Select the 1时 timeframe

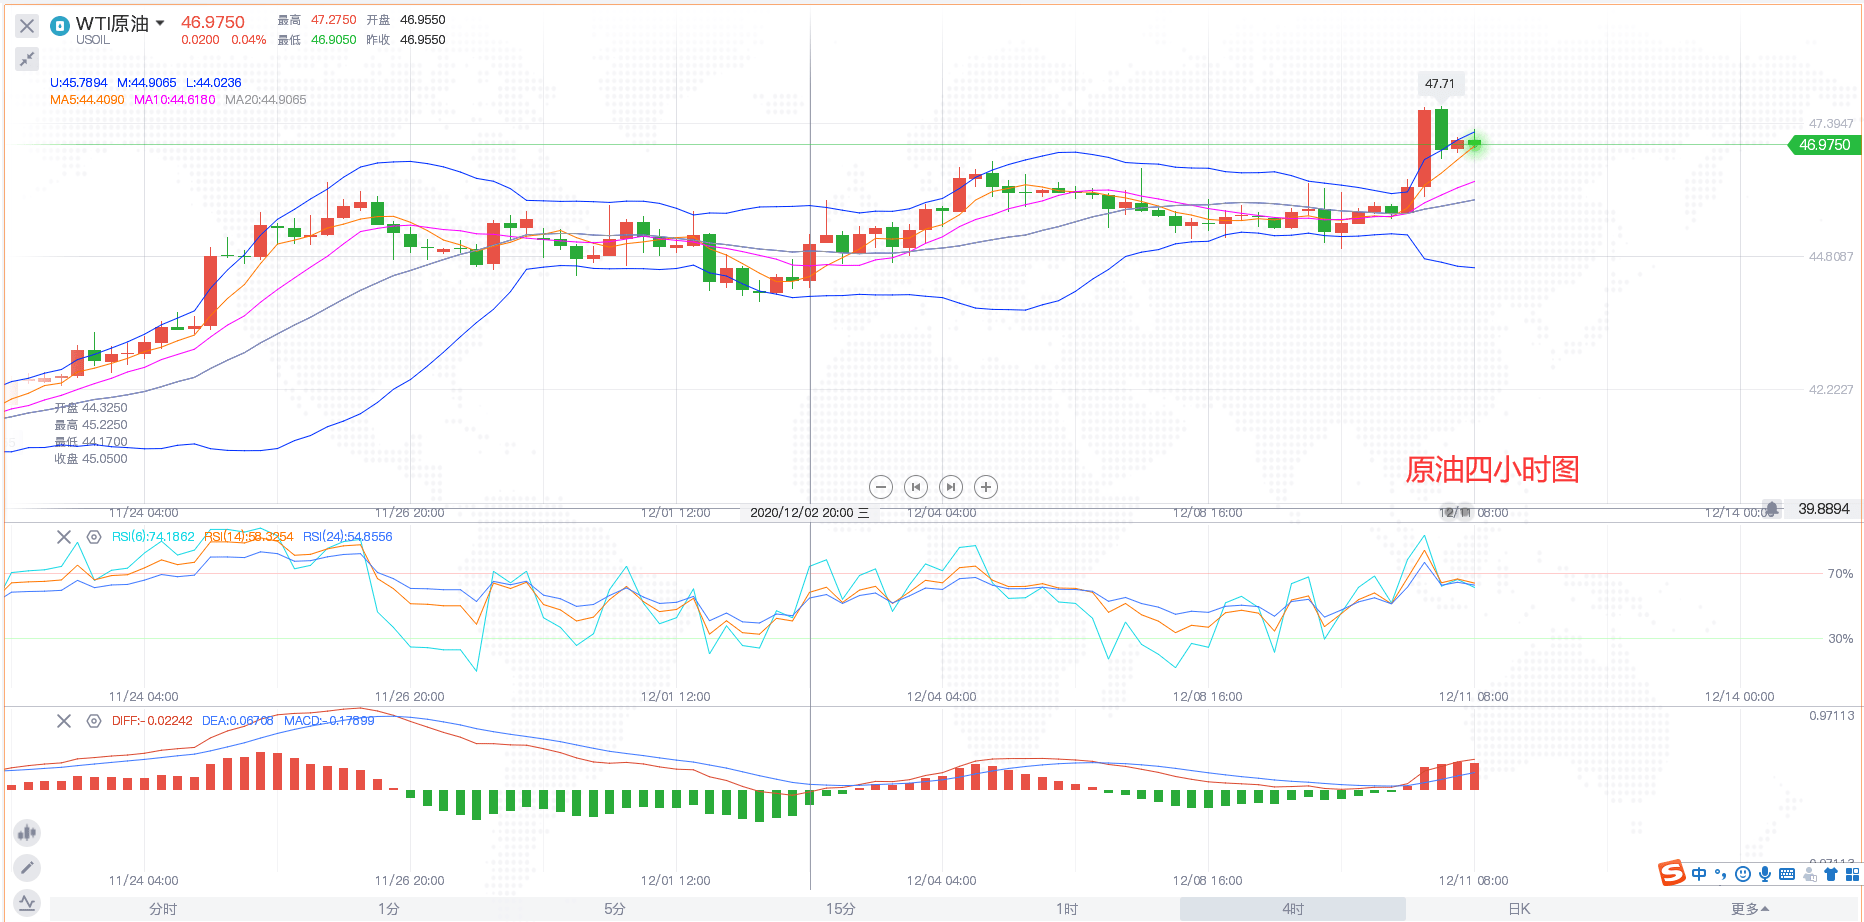(1067, 909)
